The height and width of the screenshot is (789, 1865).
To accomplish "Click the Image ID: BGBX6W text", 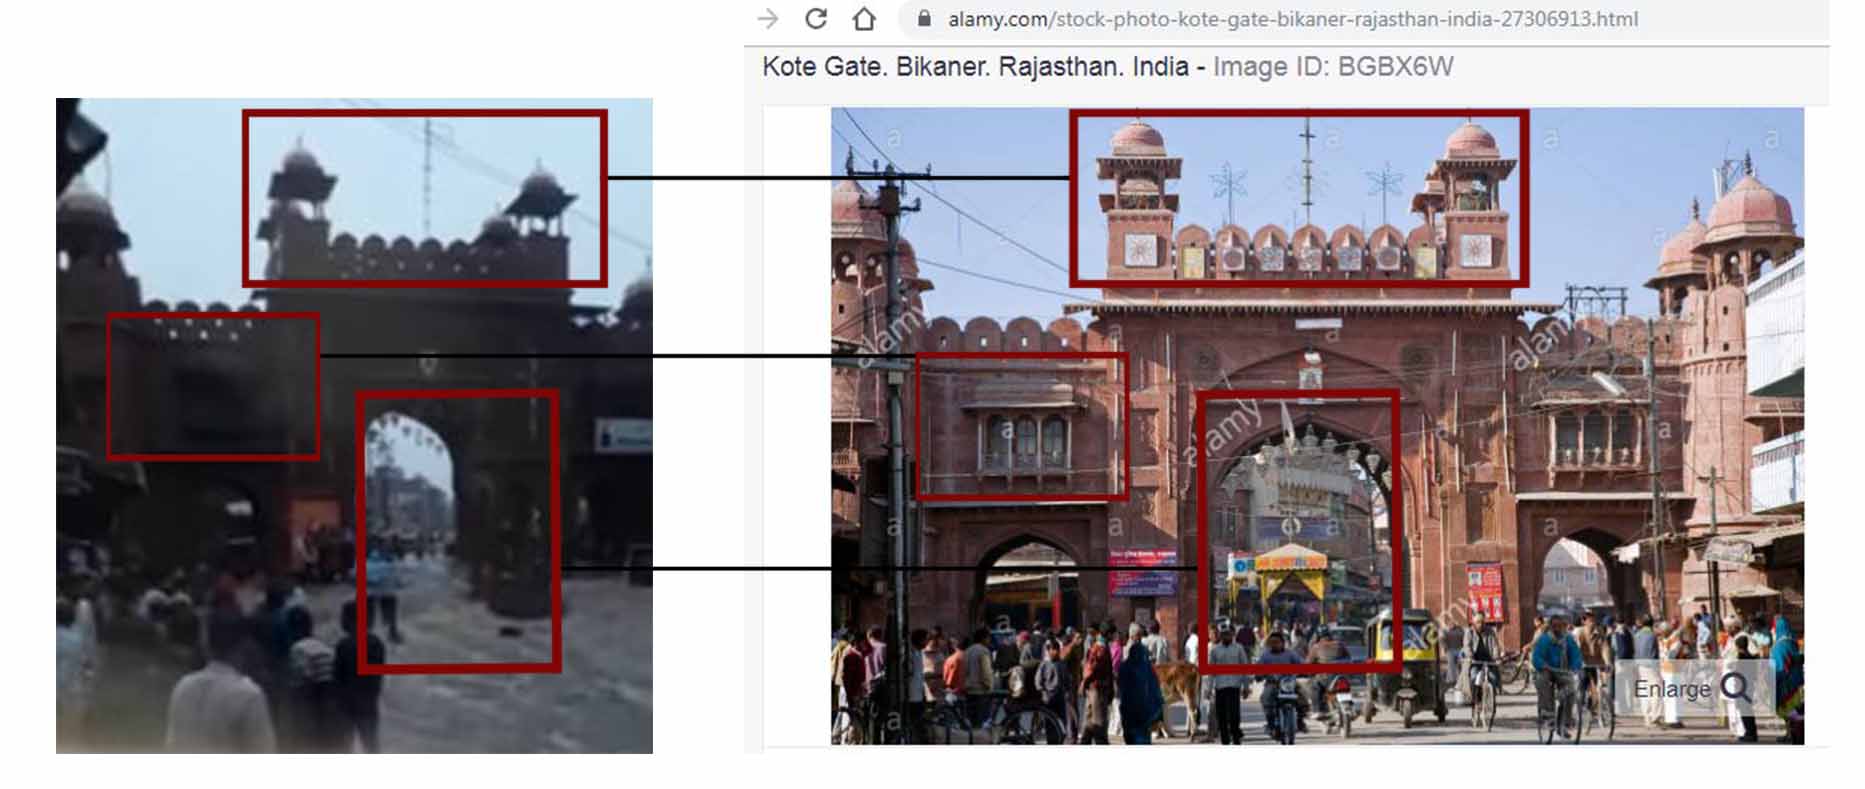I will click(x=1332, y=67).
